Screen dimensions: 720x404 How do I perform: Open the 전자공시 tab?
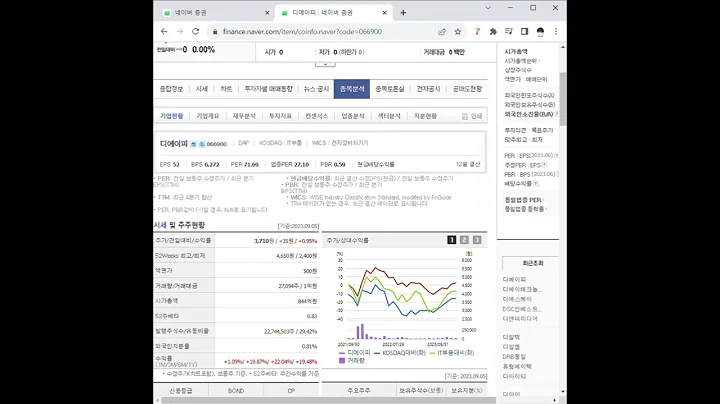428,89
